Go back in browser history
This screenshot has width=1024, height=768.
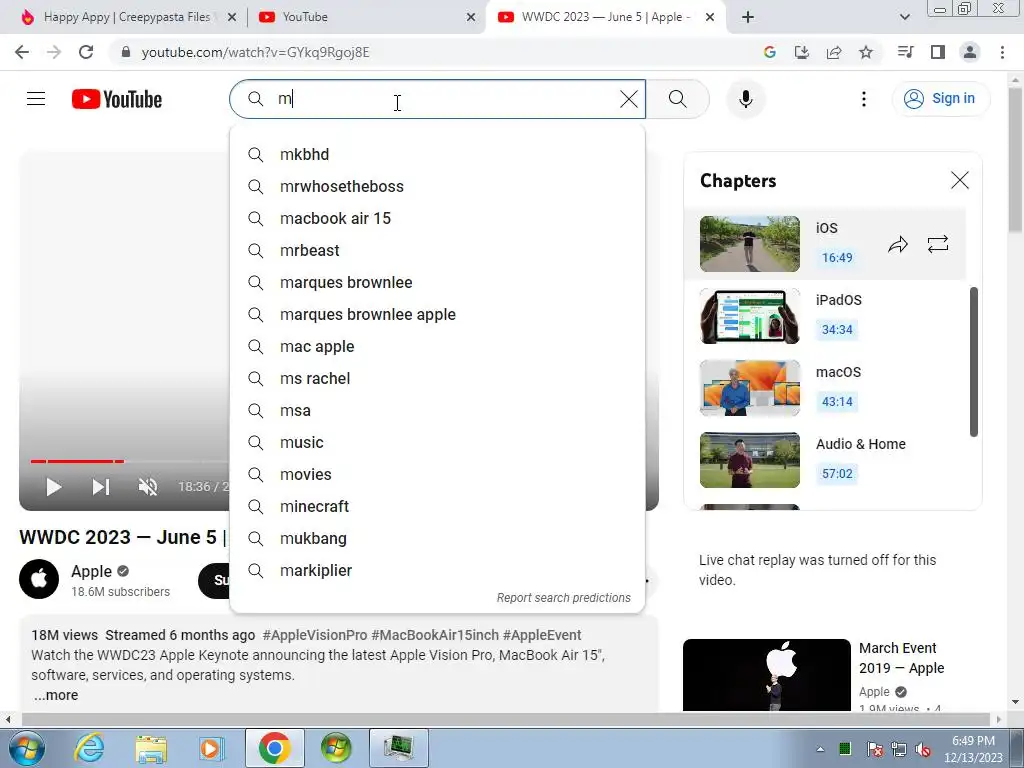coord(22,52)
